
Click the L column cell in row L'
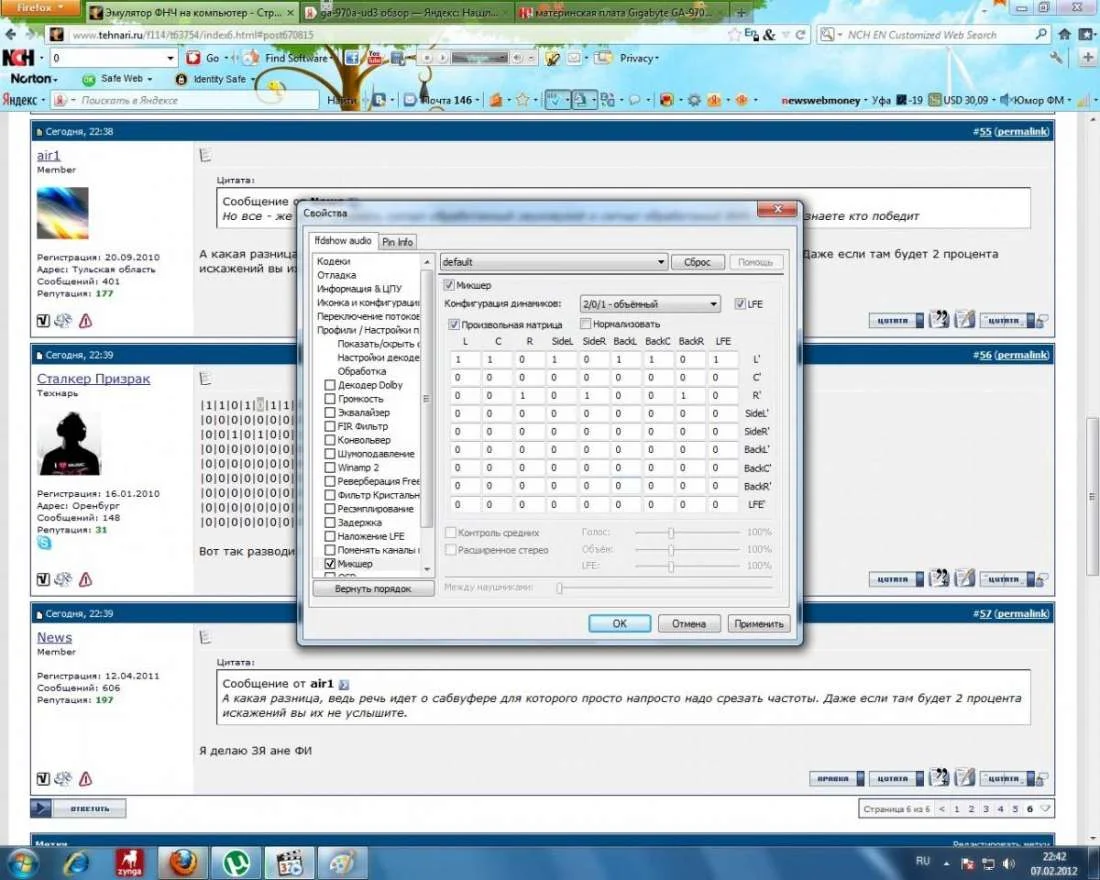click(x=465, y=359)
